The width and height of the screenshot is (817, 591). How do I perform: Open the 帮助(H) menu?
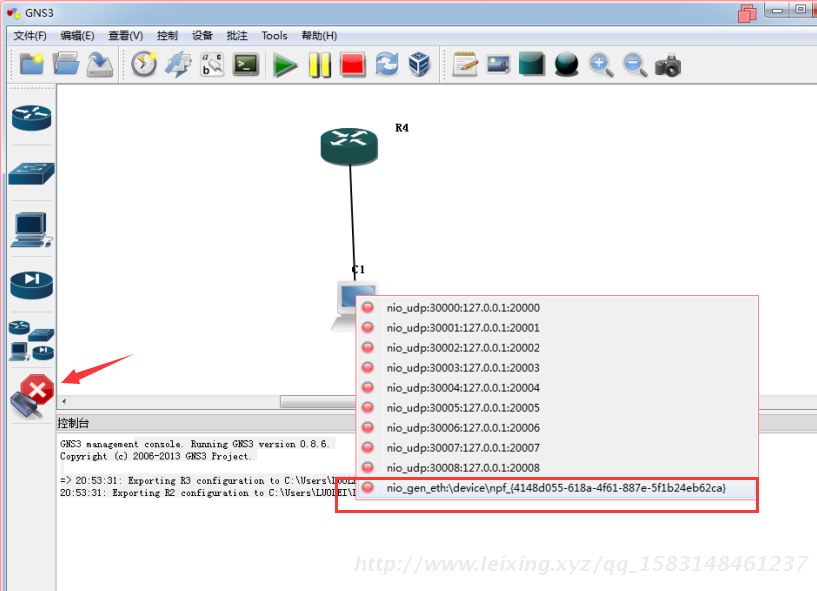(319, 35)
